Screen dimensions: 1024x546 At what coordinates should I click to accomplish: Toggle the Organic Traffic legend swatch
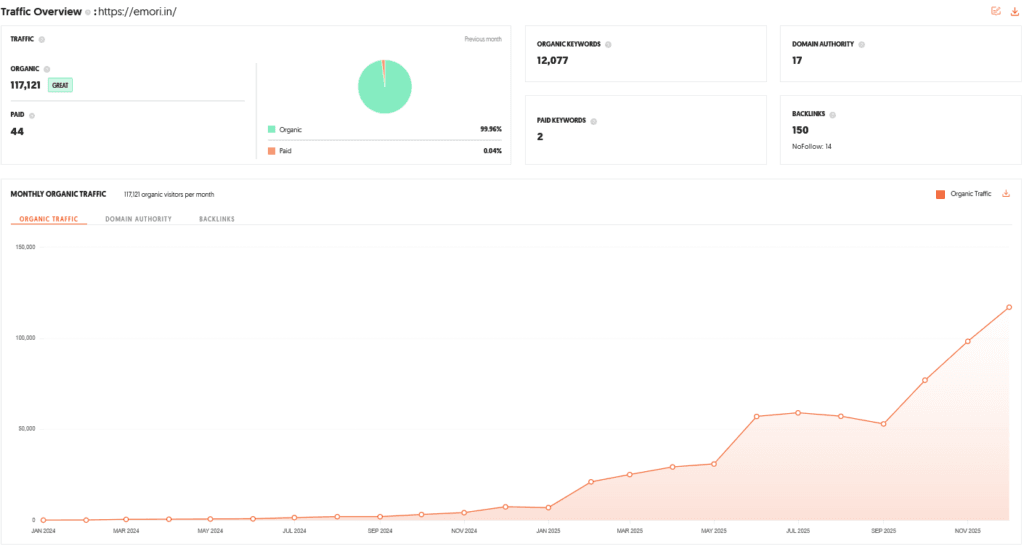(940, 194)
